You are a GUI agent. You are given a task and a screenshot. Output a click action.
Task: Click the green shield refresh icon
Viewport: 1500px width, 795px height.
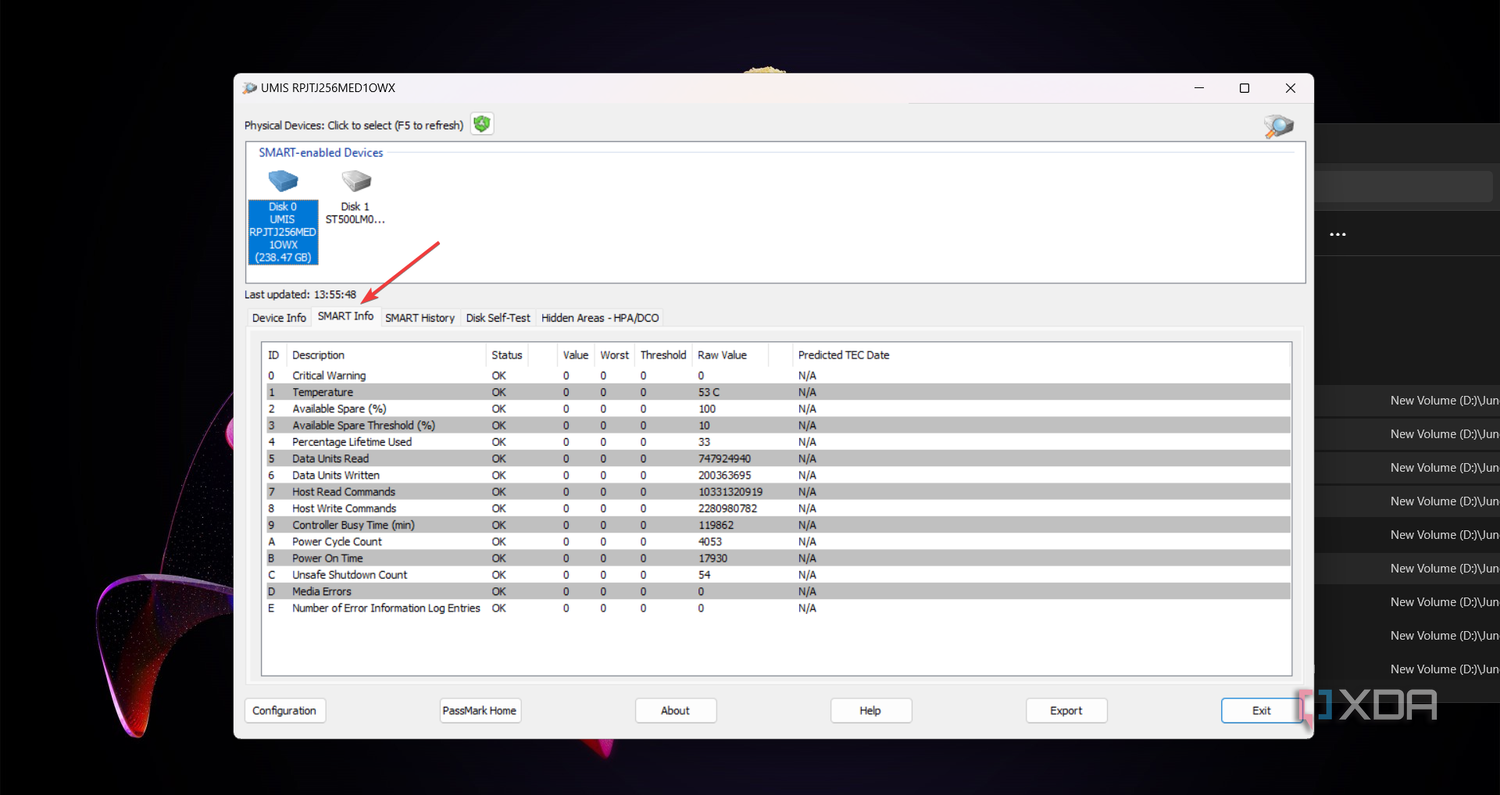click(483, 124)
